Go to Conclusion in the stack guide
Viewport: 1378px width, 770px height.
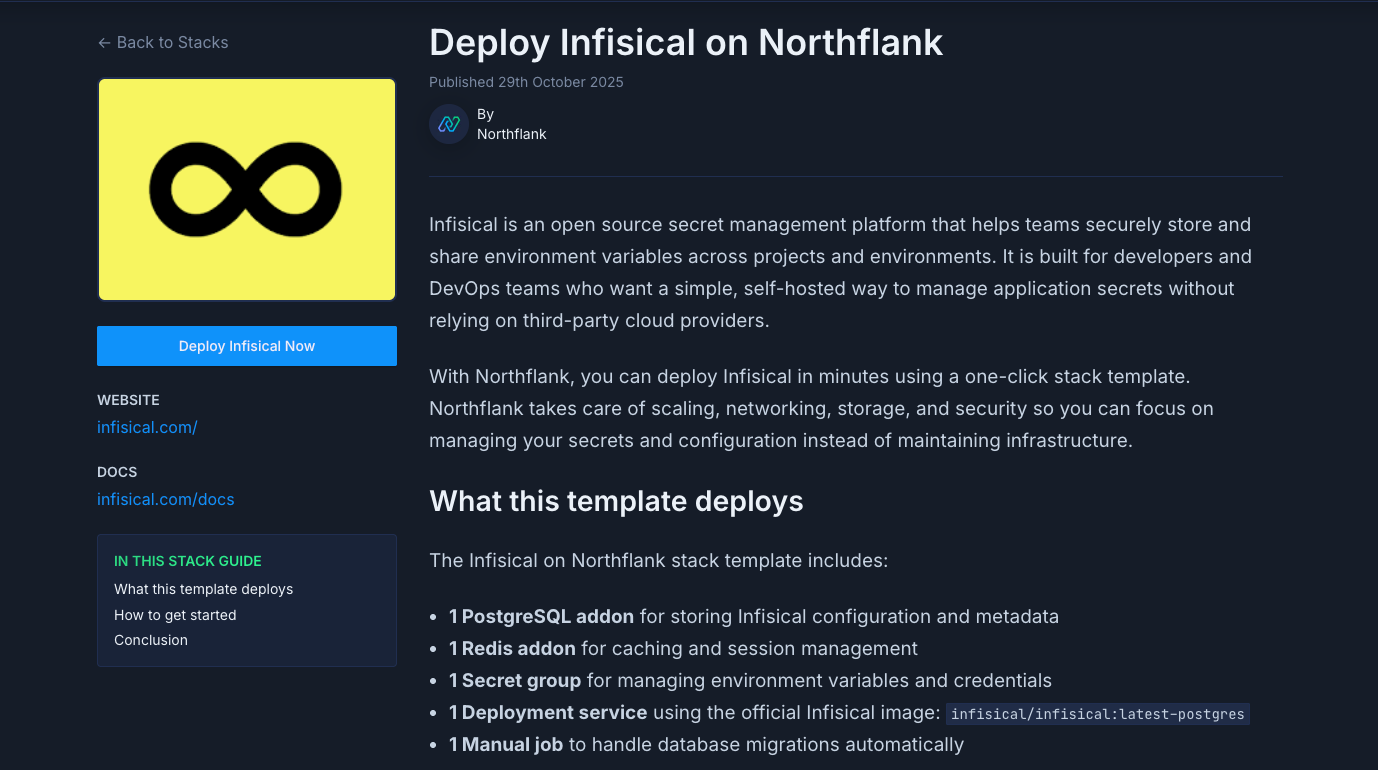(151, 640)
